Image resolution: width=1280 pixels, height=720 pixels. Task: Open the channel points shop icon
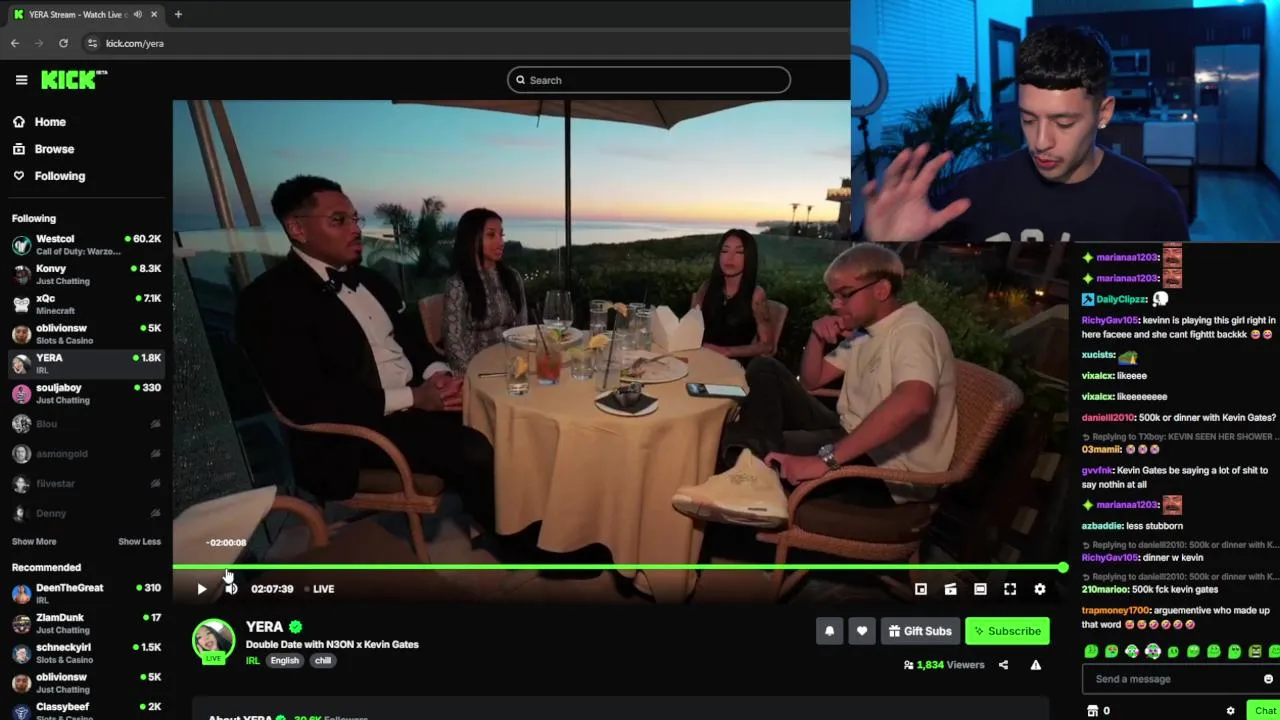tap(1092, 711)
